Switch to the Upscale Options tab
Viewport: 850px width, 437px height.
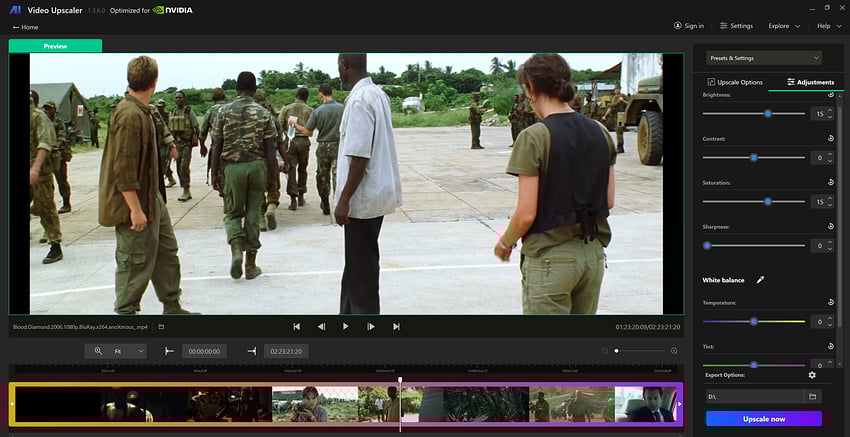(735, 82)
